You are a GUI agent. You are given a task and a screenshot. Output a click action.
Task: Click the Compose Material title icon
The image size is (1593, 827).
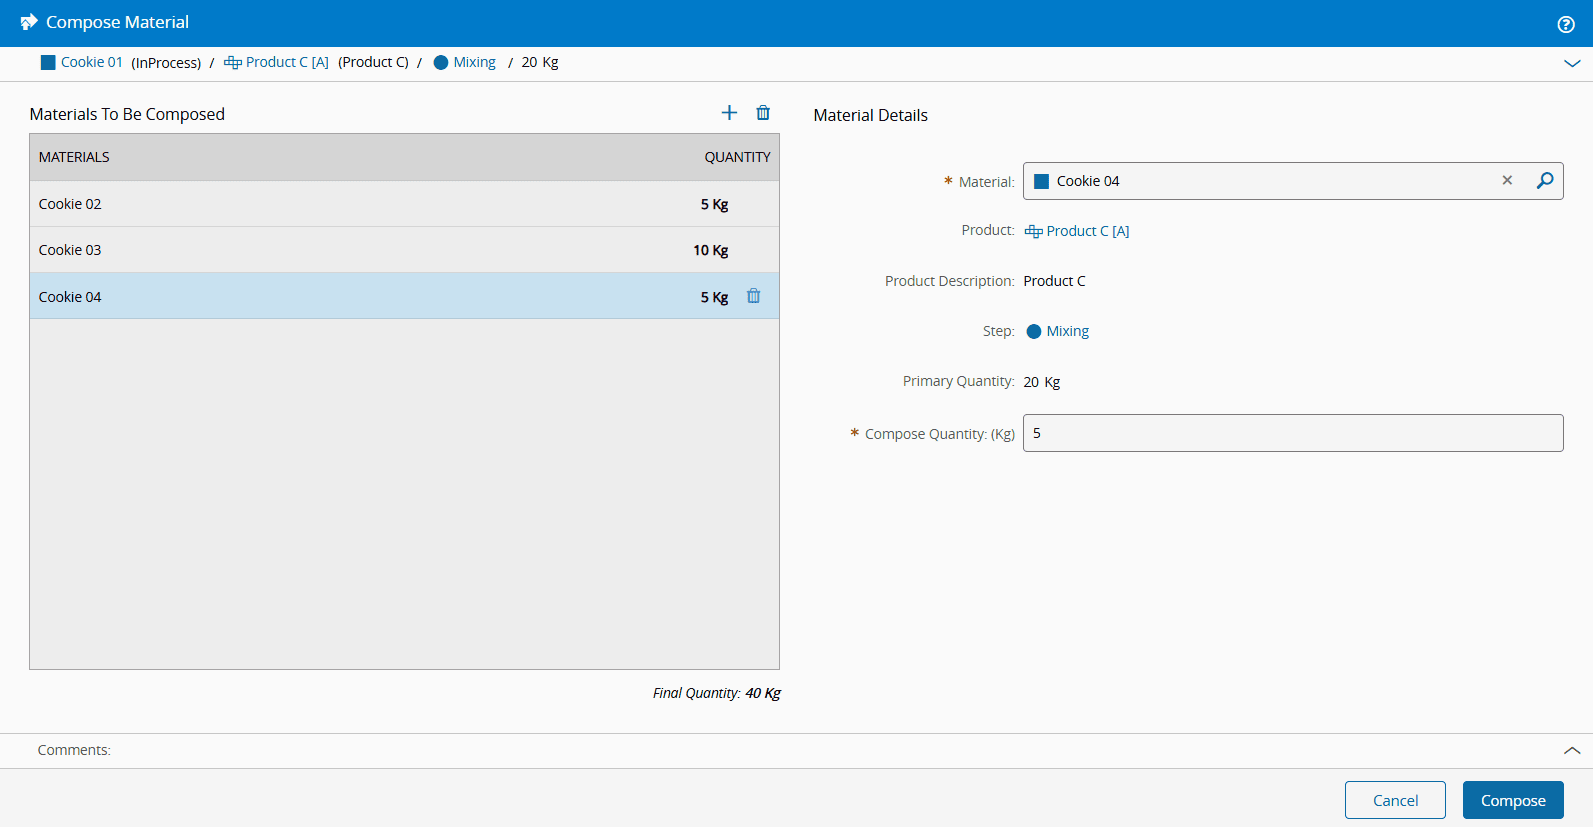tap(29, 22)
